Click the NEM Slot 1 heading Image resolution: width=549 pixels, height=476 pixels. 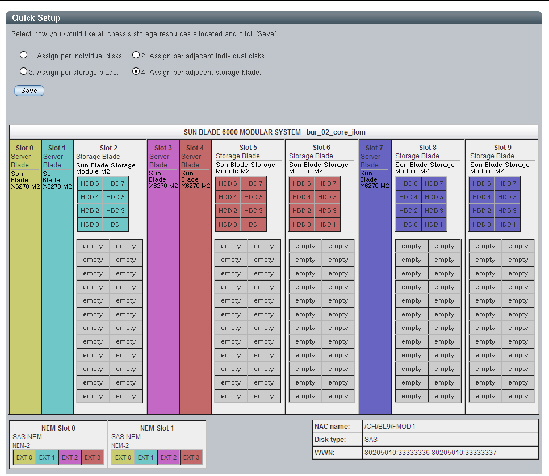[x=157, y=428]
